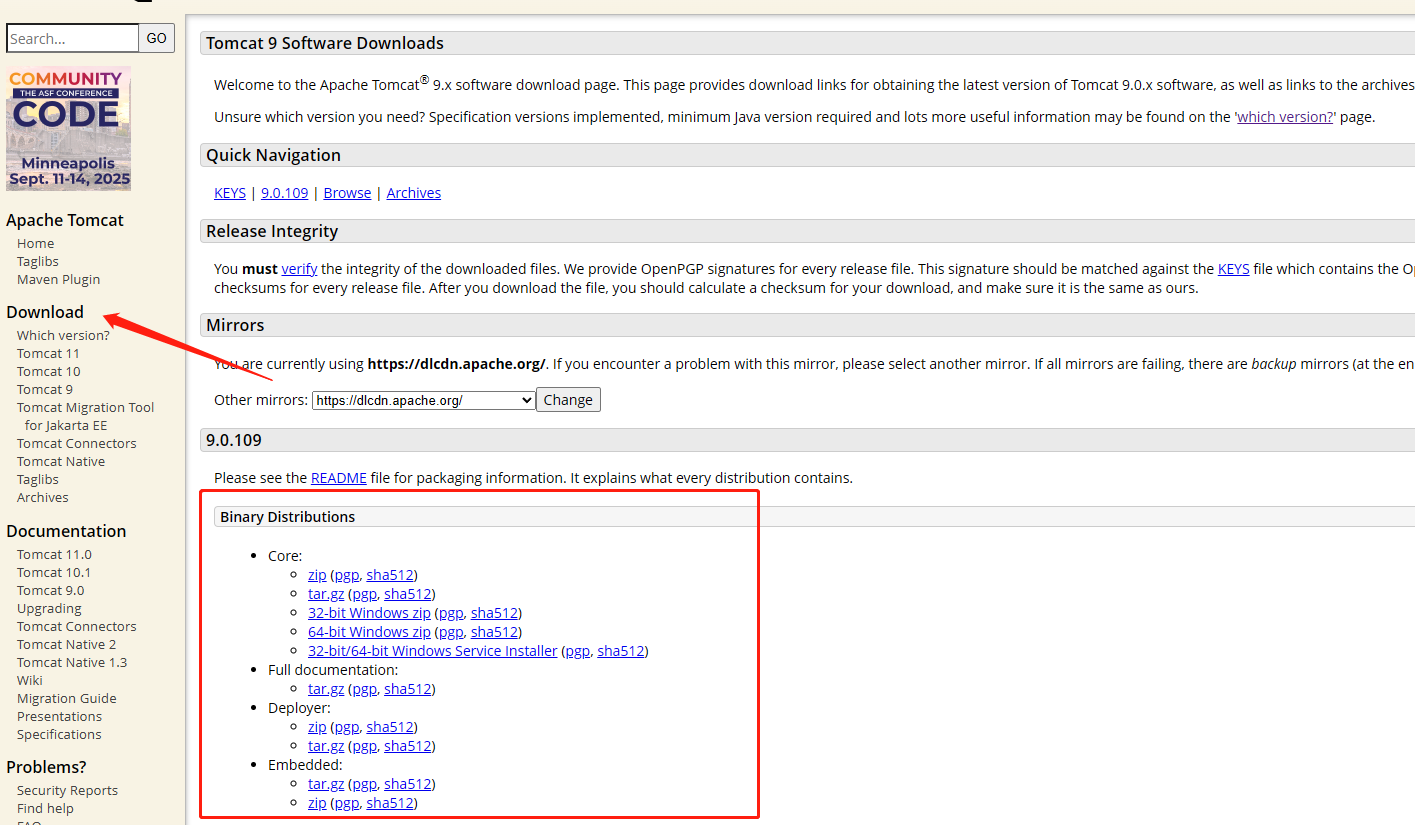1415x825 pixels.
Task: Open Tomcat 9.0 documentation
Action: 51,590
